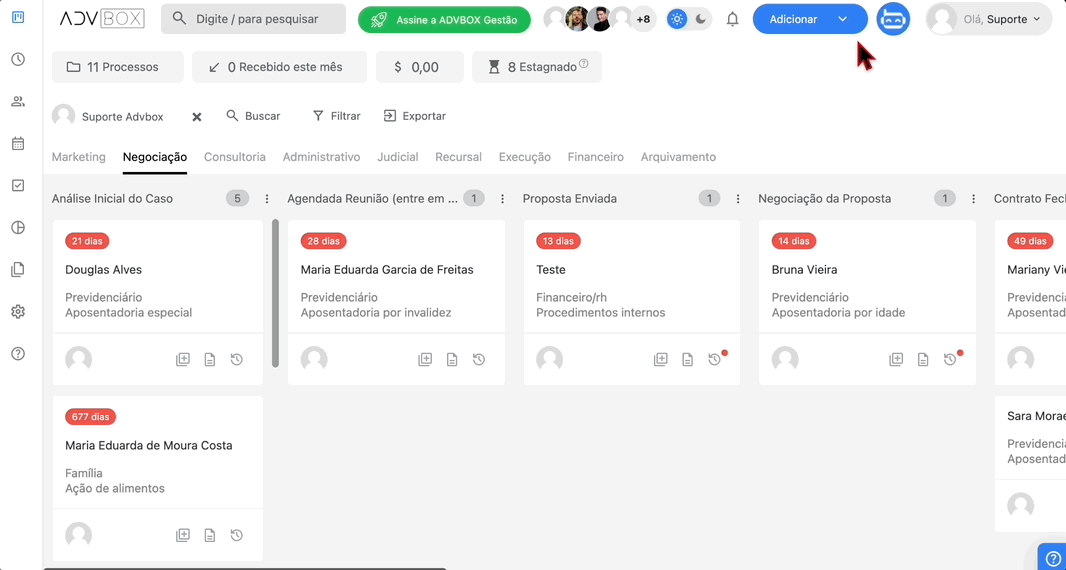
Task: Open history icon on Douglas Alves card
Action: 237,359
